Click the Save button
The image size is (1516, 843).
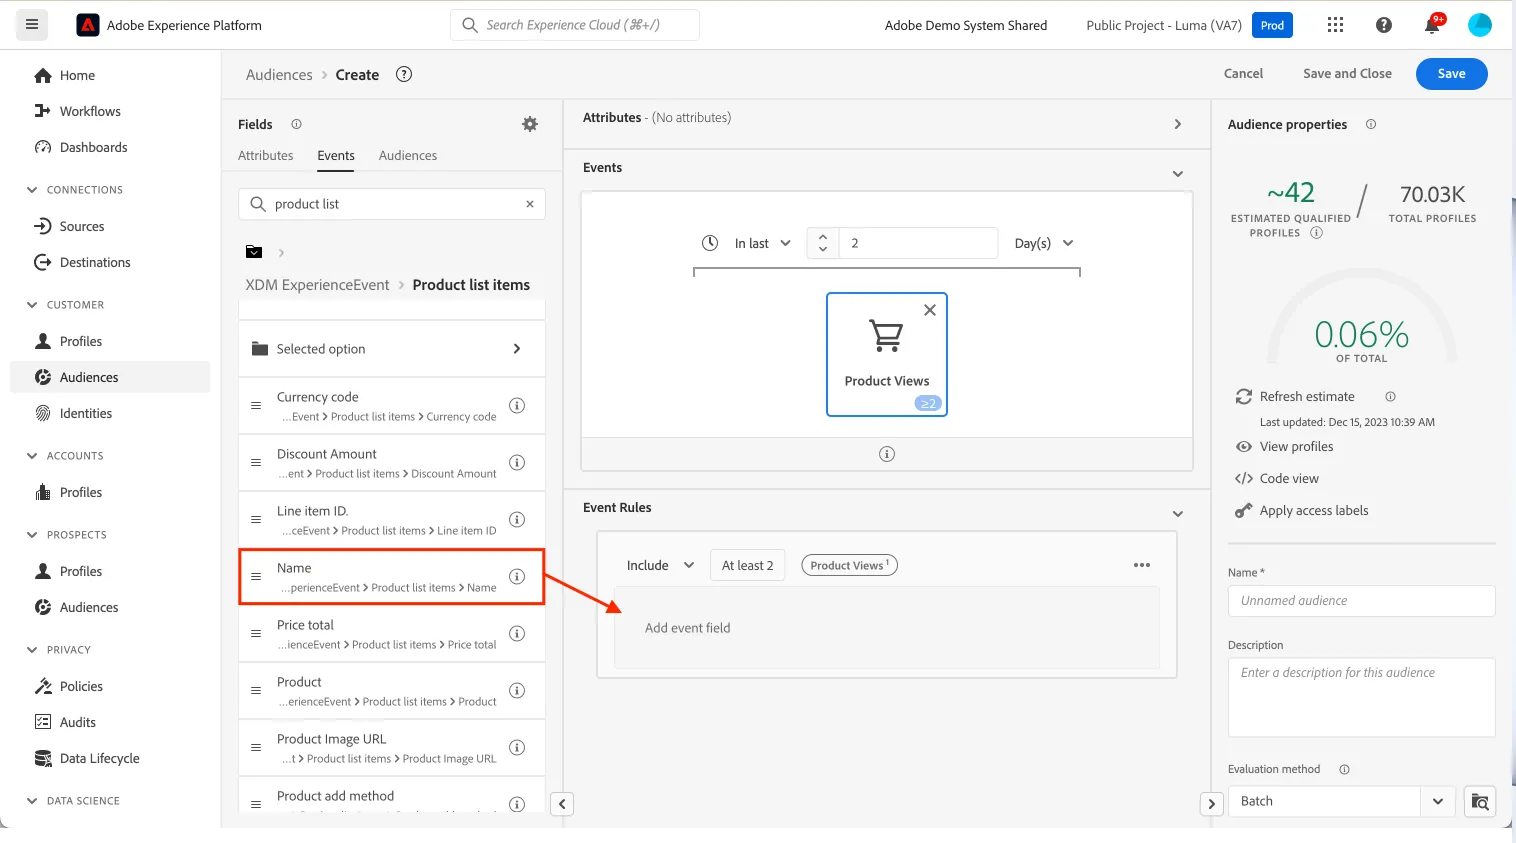pos(1451,73)
